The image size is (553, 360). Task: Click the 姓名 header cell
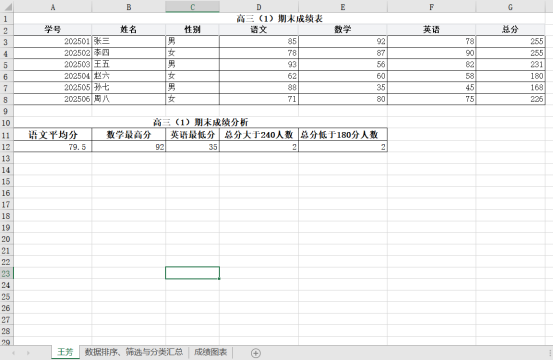pyautogui.click(x=129, y=30)
